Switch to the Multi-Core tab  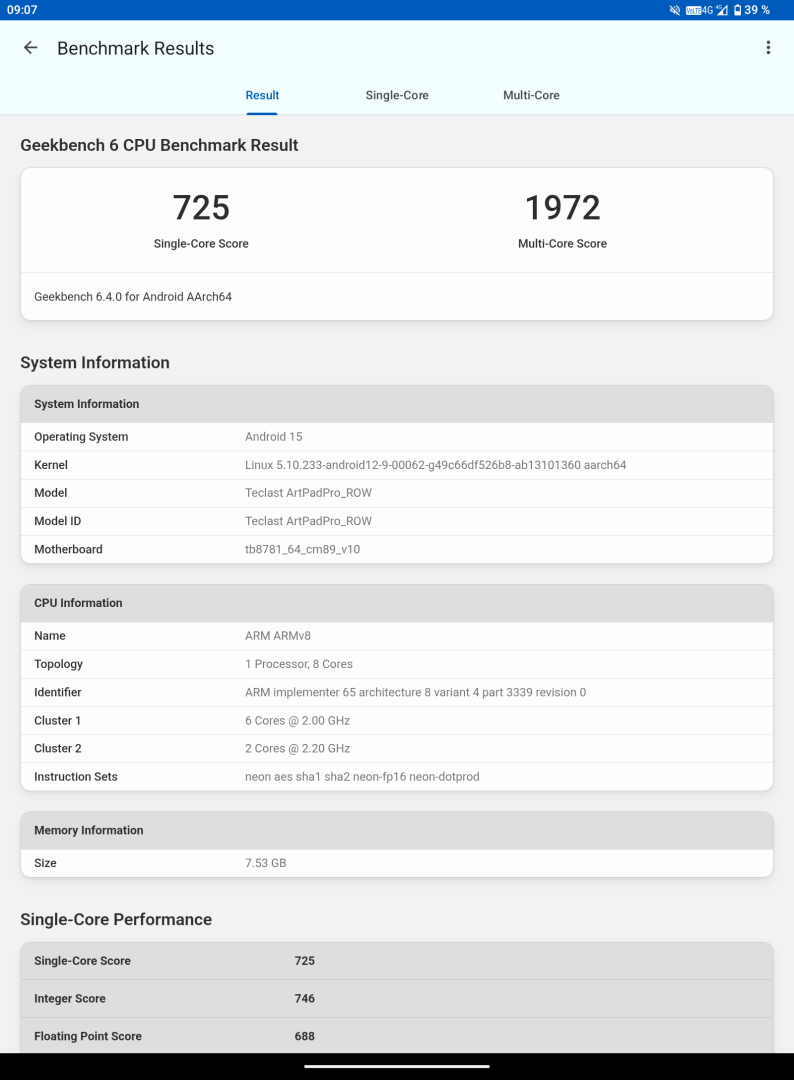(531, 95)
